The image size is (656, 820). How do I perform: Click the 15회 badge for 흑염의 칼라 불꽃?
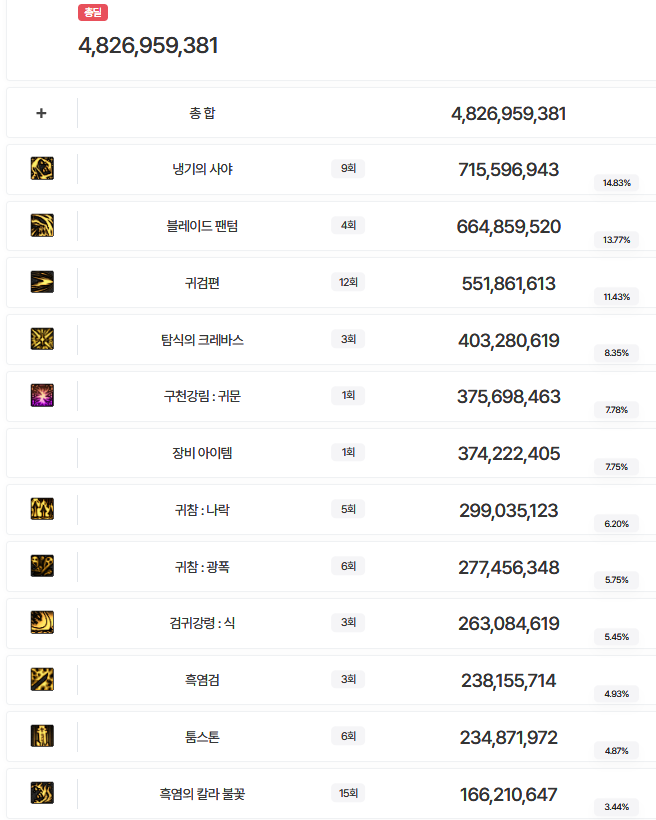point(348,793)
